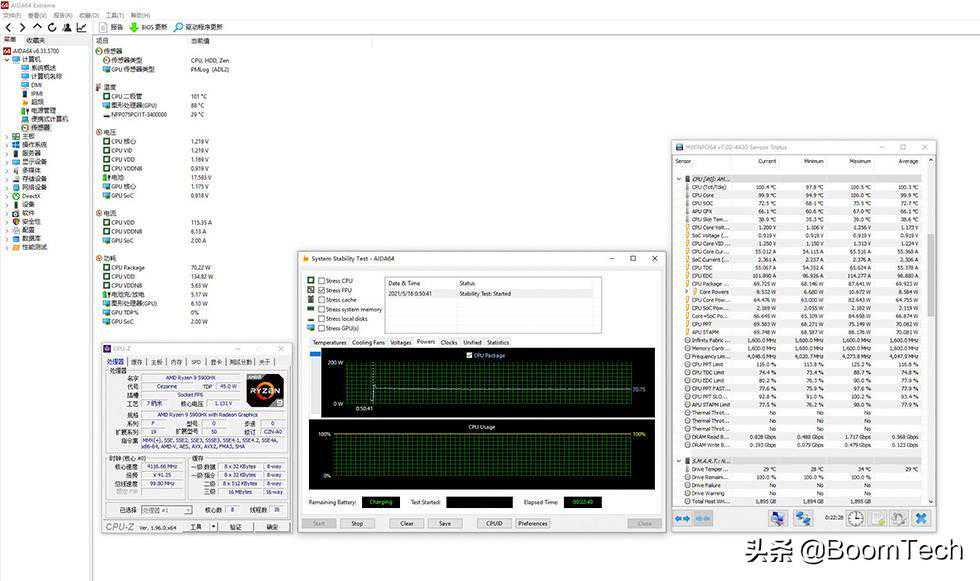Switch to the Statistics tab
980x581 pixels.
point(497,342)
